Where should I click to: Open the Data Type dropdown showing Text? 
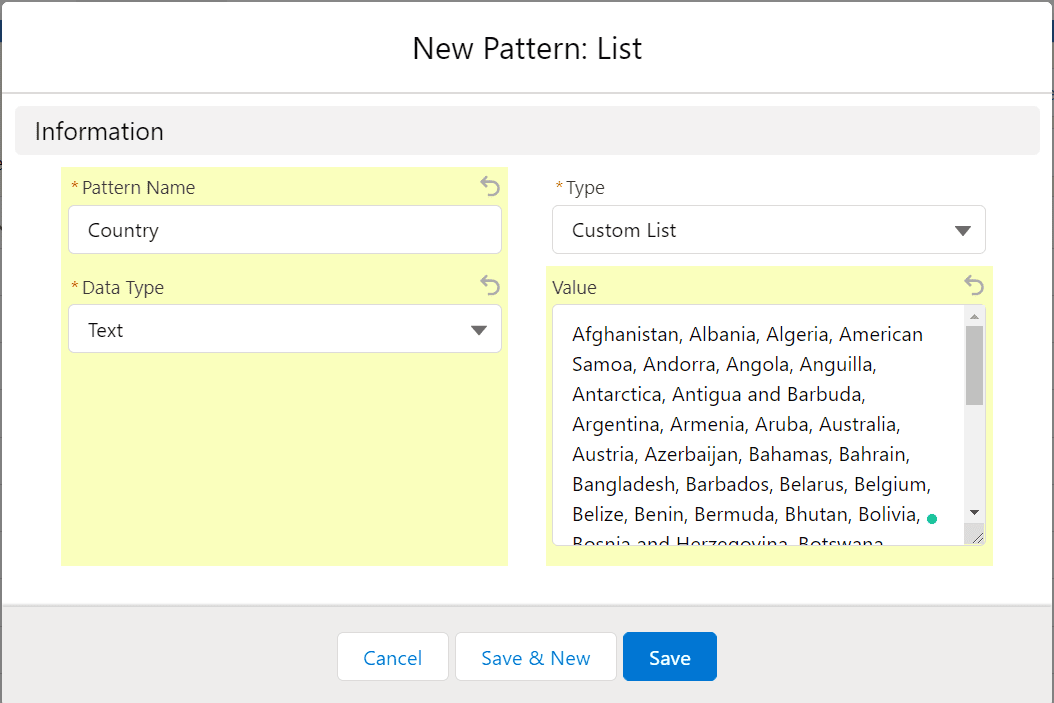[284, 330]
